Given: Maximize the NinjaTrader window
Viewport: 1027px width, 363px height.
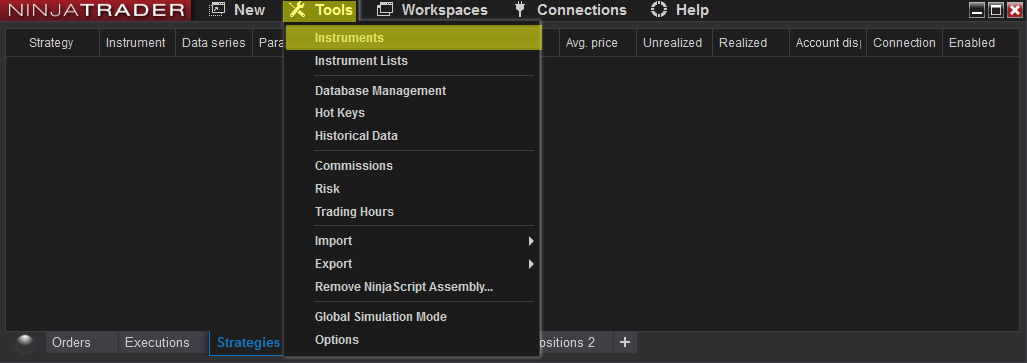Looking at the screenshot, I should 996,10.
